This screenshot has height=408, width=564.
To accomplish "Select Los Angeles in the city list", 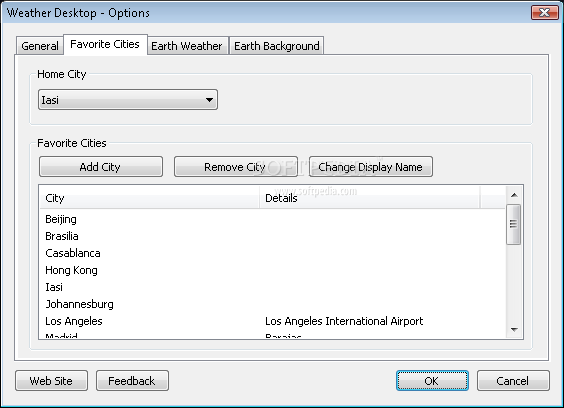I will point(74,321).
